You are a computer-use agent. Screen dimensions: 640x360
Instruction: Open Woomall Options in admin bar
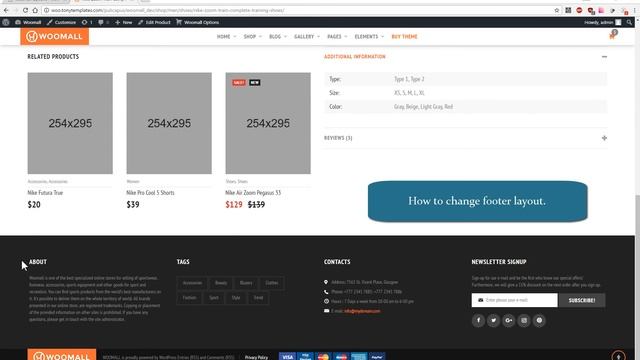pyautogui.click(x=198, y=22)
